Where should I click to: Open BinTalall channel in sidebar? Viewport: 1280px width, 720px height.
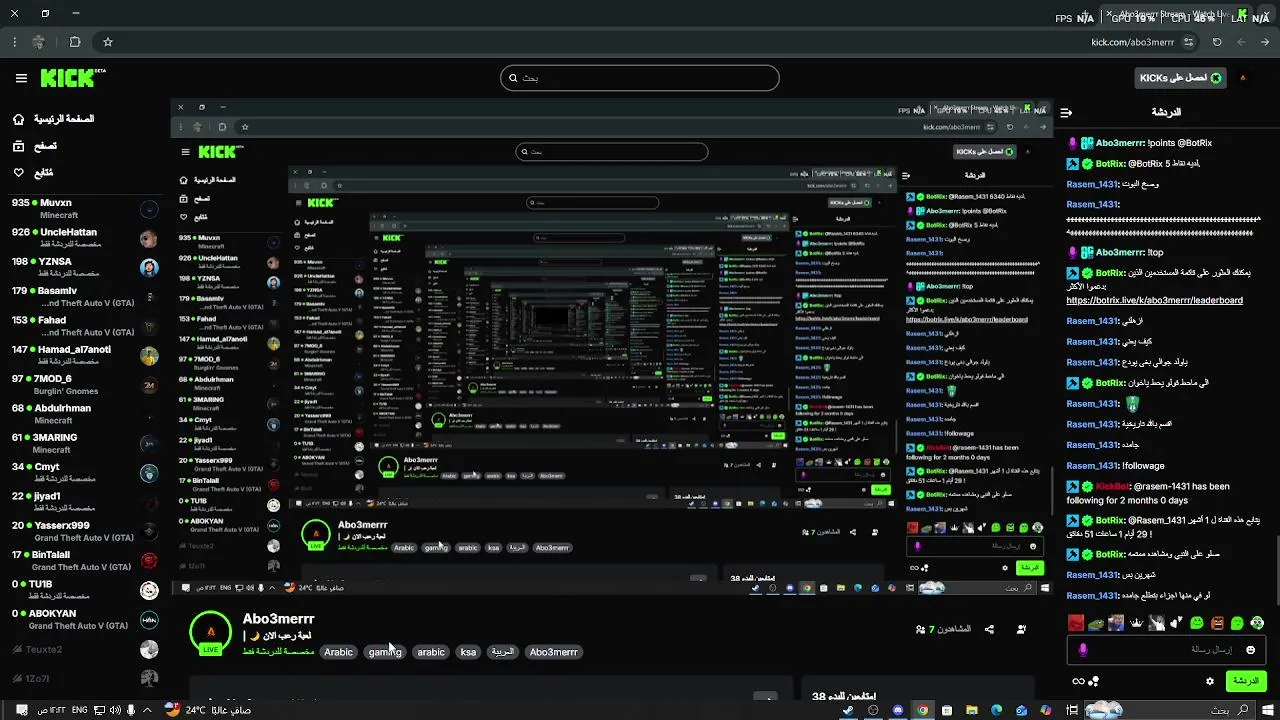84,561
